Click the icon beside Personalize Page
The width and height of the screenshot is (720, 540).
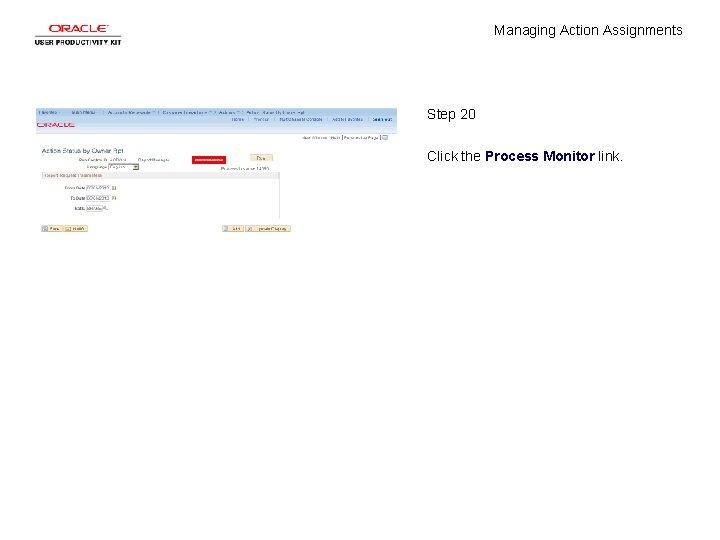[385, 137]
